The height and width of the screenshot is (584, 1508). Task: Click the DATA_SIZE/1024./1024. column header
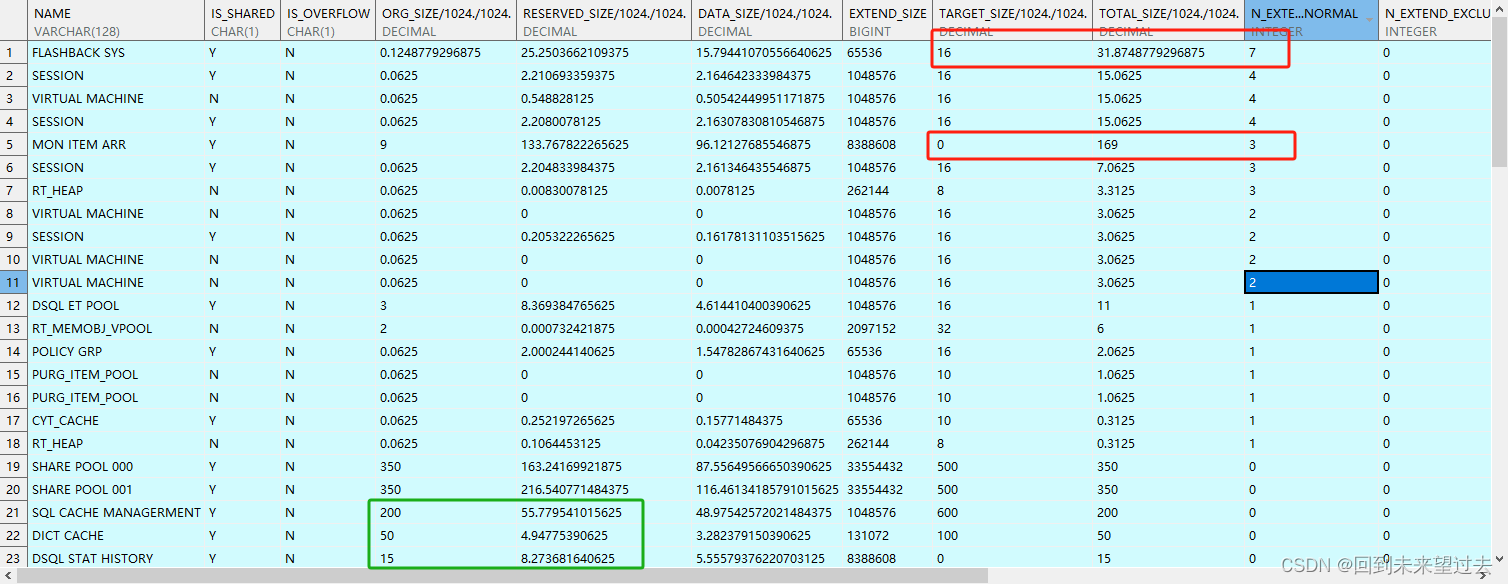point(767,22)
